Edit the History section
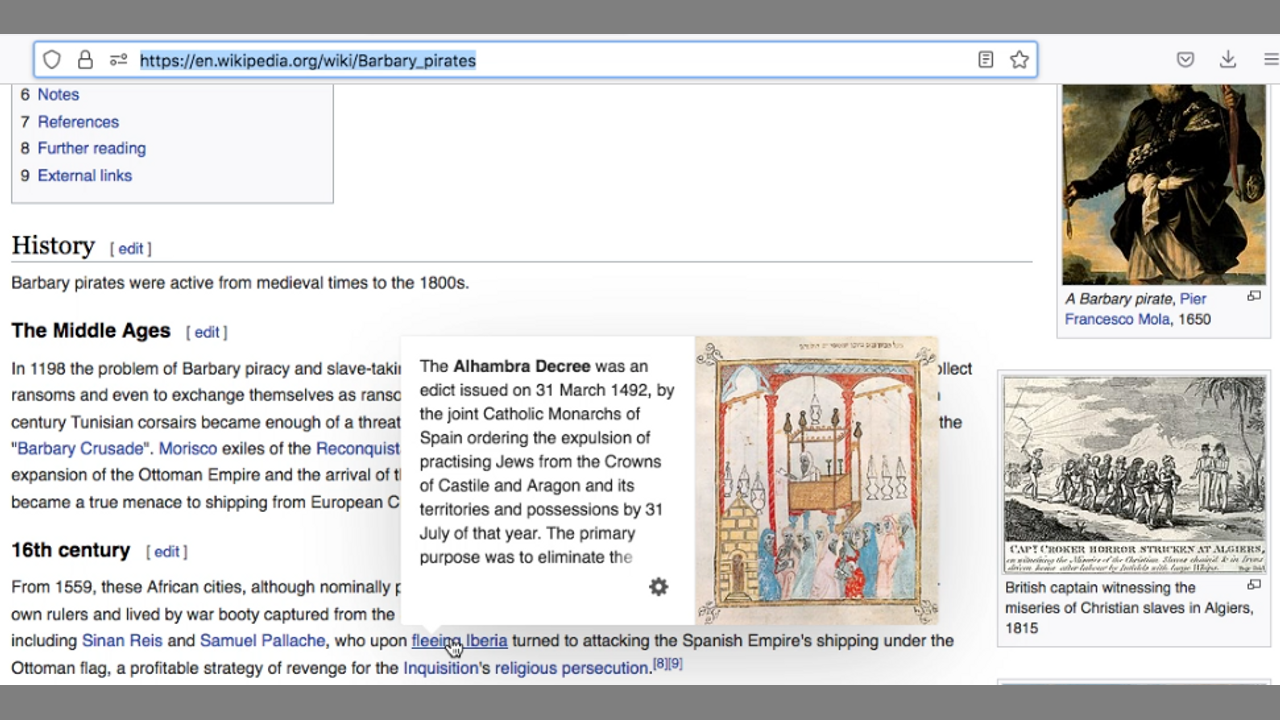 coord(131,248)
